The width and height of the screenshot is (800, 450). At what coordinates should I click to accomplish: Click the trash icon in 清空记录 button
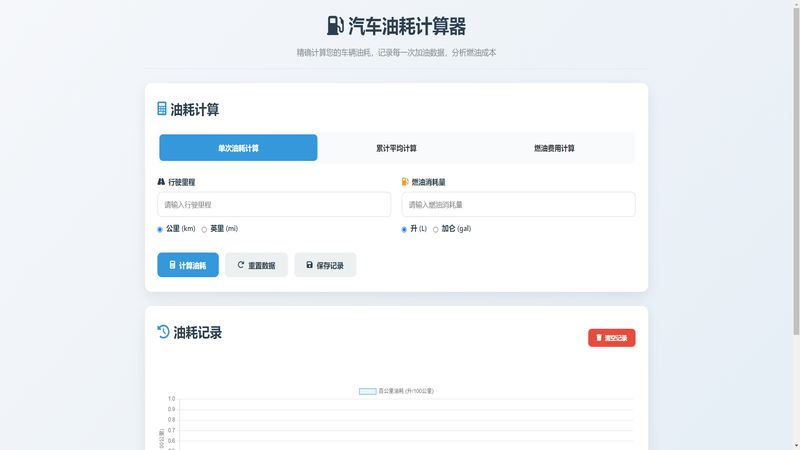pyautogui.click(x=599, y=338)
